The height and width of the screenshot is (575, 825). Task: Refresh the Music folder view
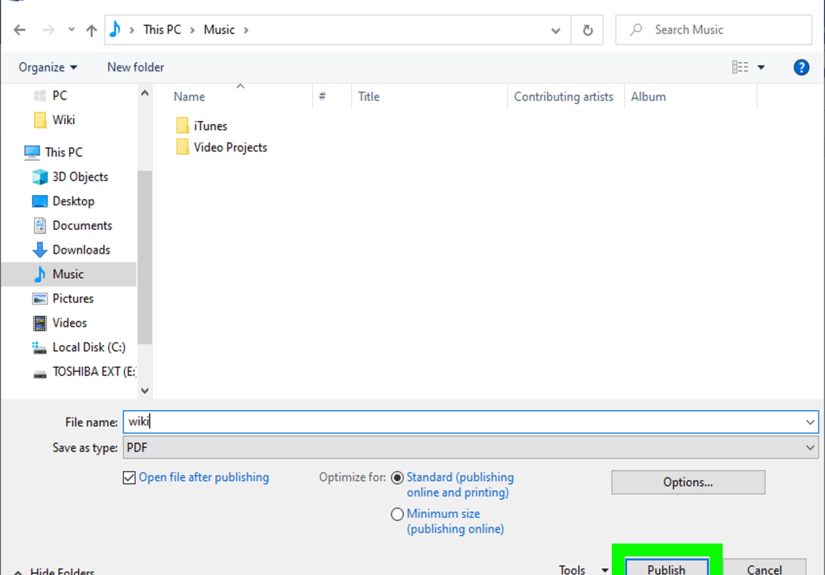pyautogui.click(x=588, y=30)
